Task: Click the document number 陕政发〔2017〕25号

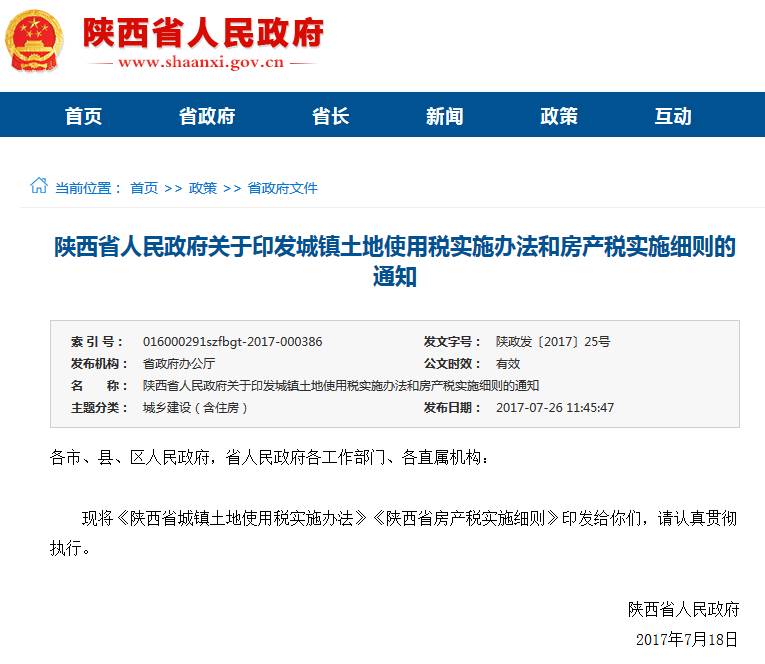Action: point(553,342)
